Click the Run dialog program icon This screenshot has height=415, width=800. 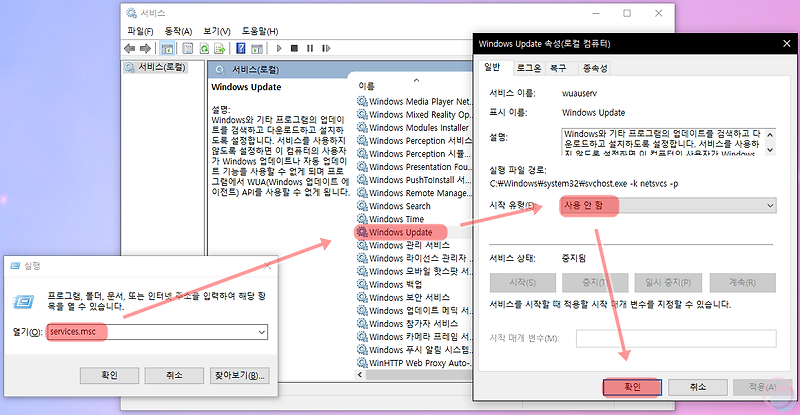pyautogui.click(x=23, y=302)
